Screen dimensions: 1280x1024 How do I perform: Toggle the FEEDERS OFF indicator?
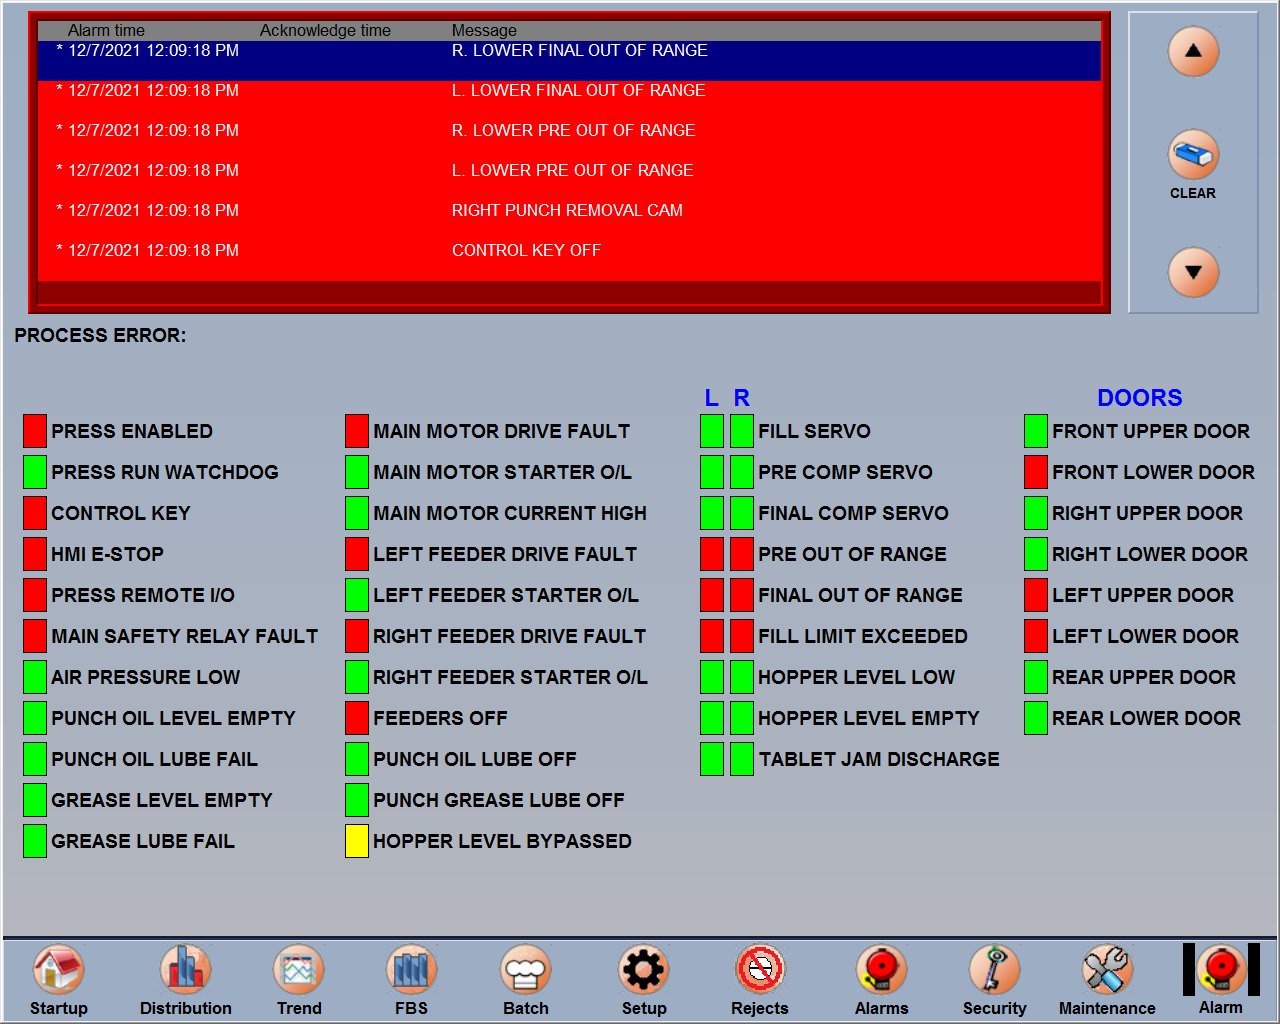coord(356,717)
